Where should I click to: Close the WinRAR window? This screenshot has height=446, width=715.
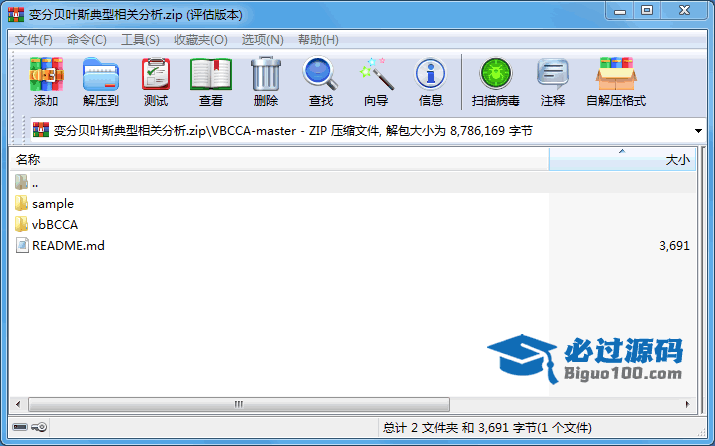684,11
